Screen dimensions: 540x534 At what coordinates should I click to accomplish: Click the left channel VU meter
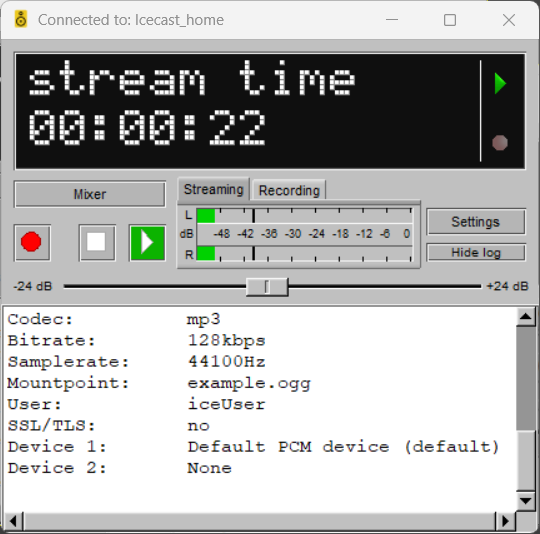tap(304, 216)
